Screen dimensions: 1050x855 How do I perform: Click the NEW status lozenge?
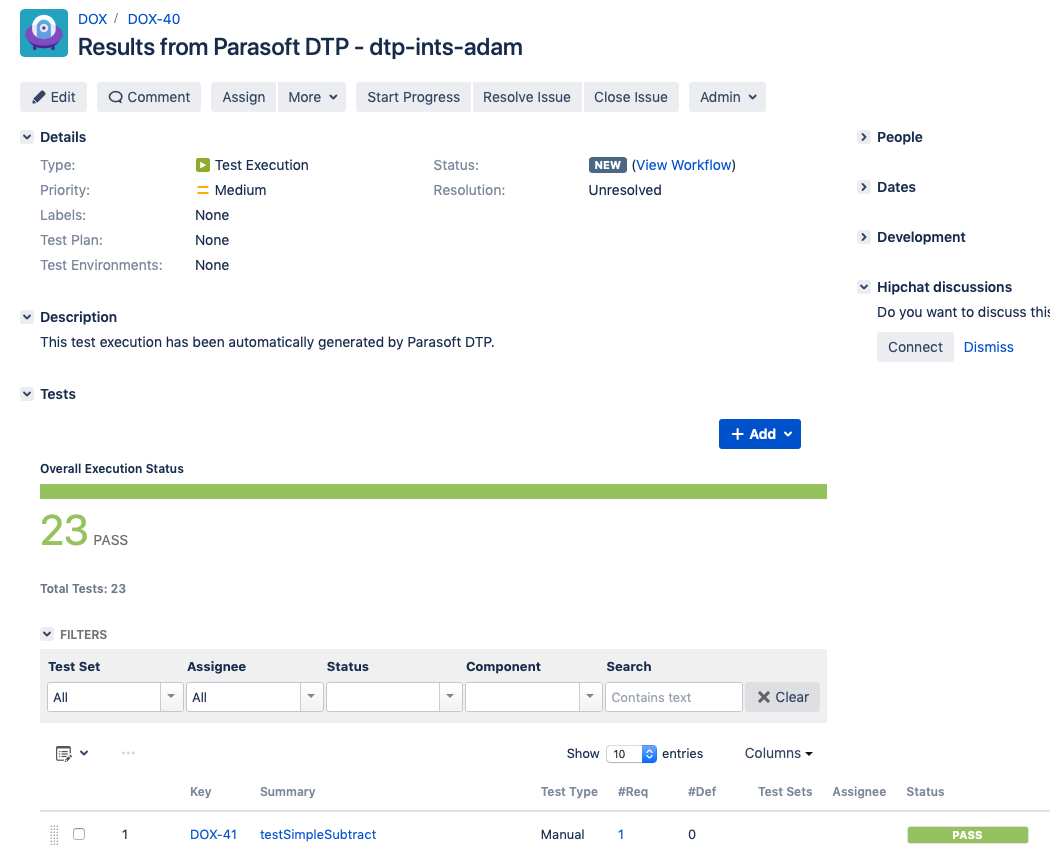coord(607,165)
